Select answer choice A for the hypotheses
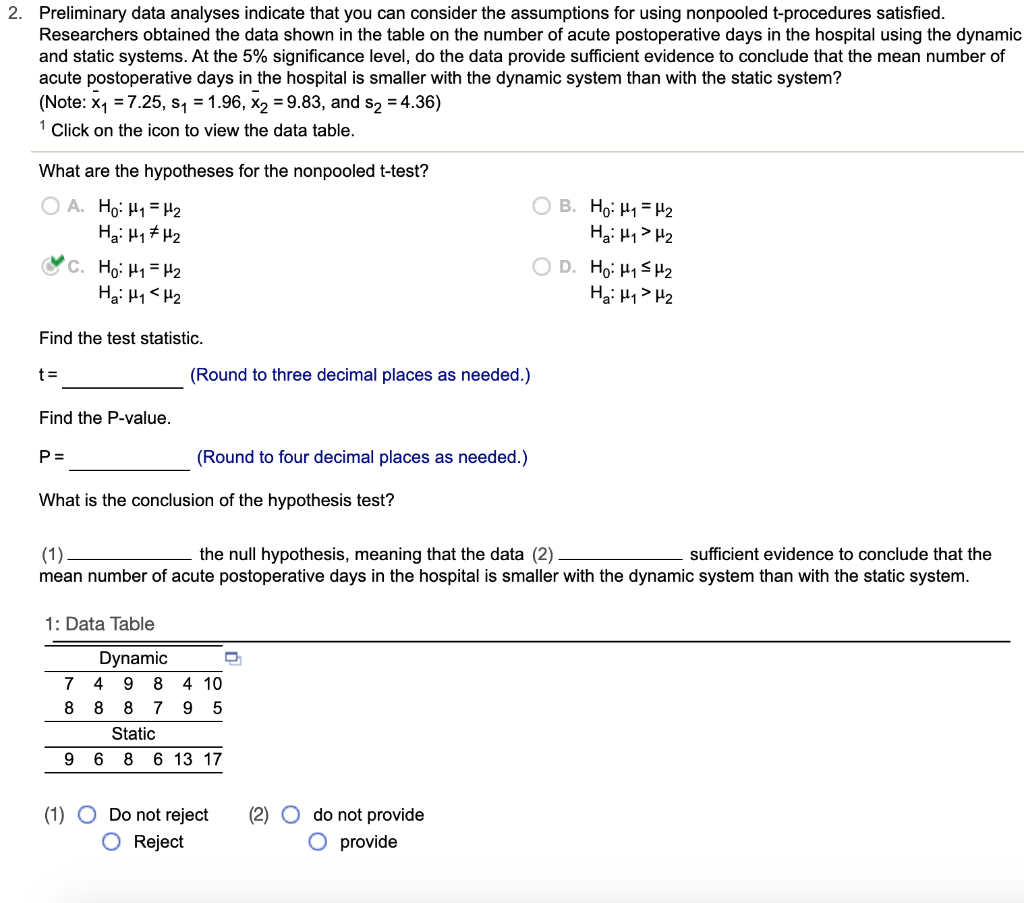 point(49,206)
